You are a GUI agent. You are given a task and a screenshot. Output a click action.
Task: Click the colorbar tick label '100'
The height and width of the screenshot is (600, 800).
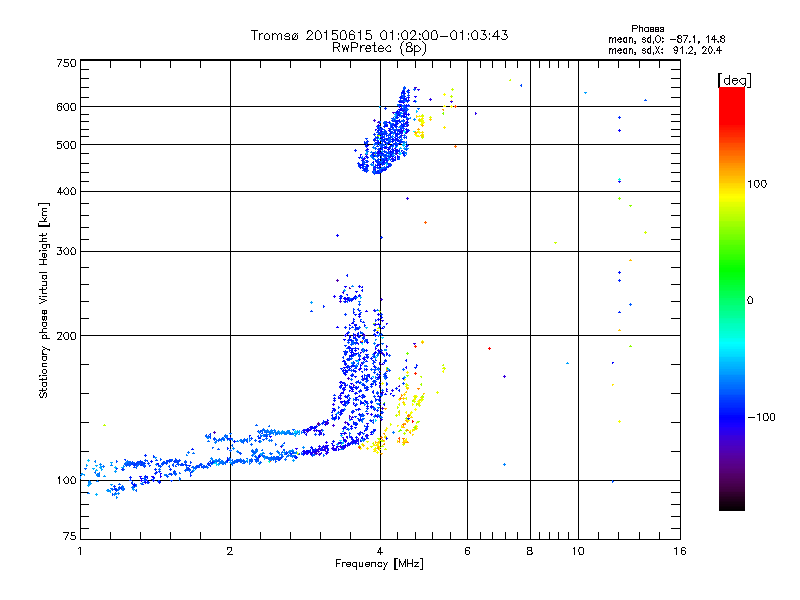(757, 184)
